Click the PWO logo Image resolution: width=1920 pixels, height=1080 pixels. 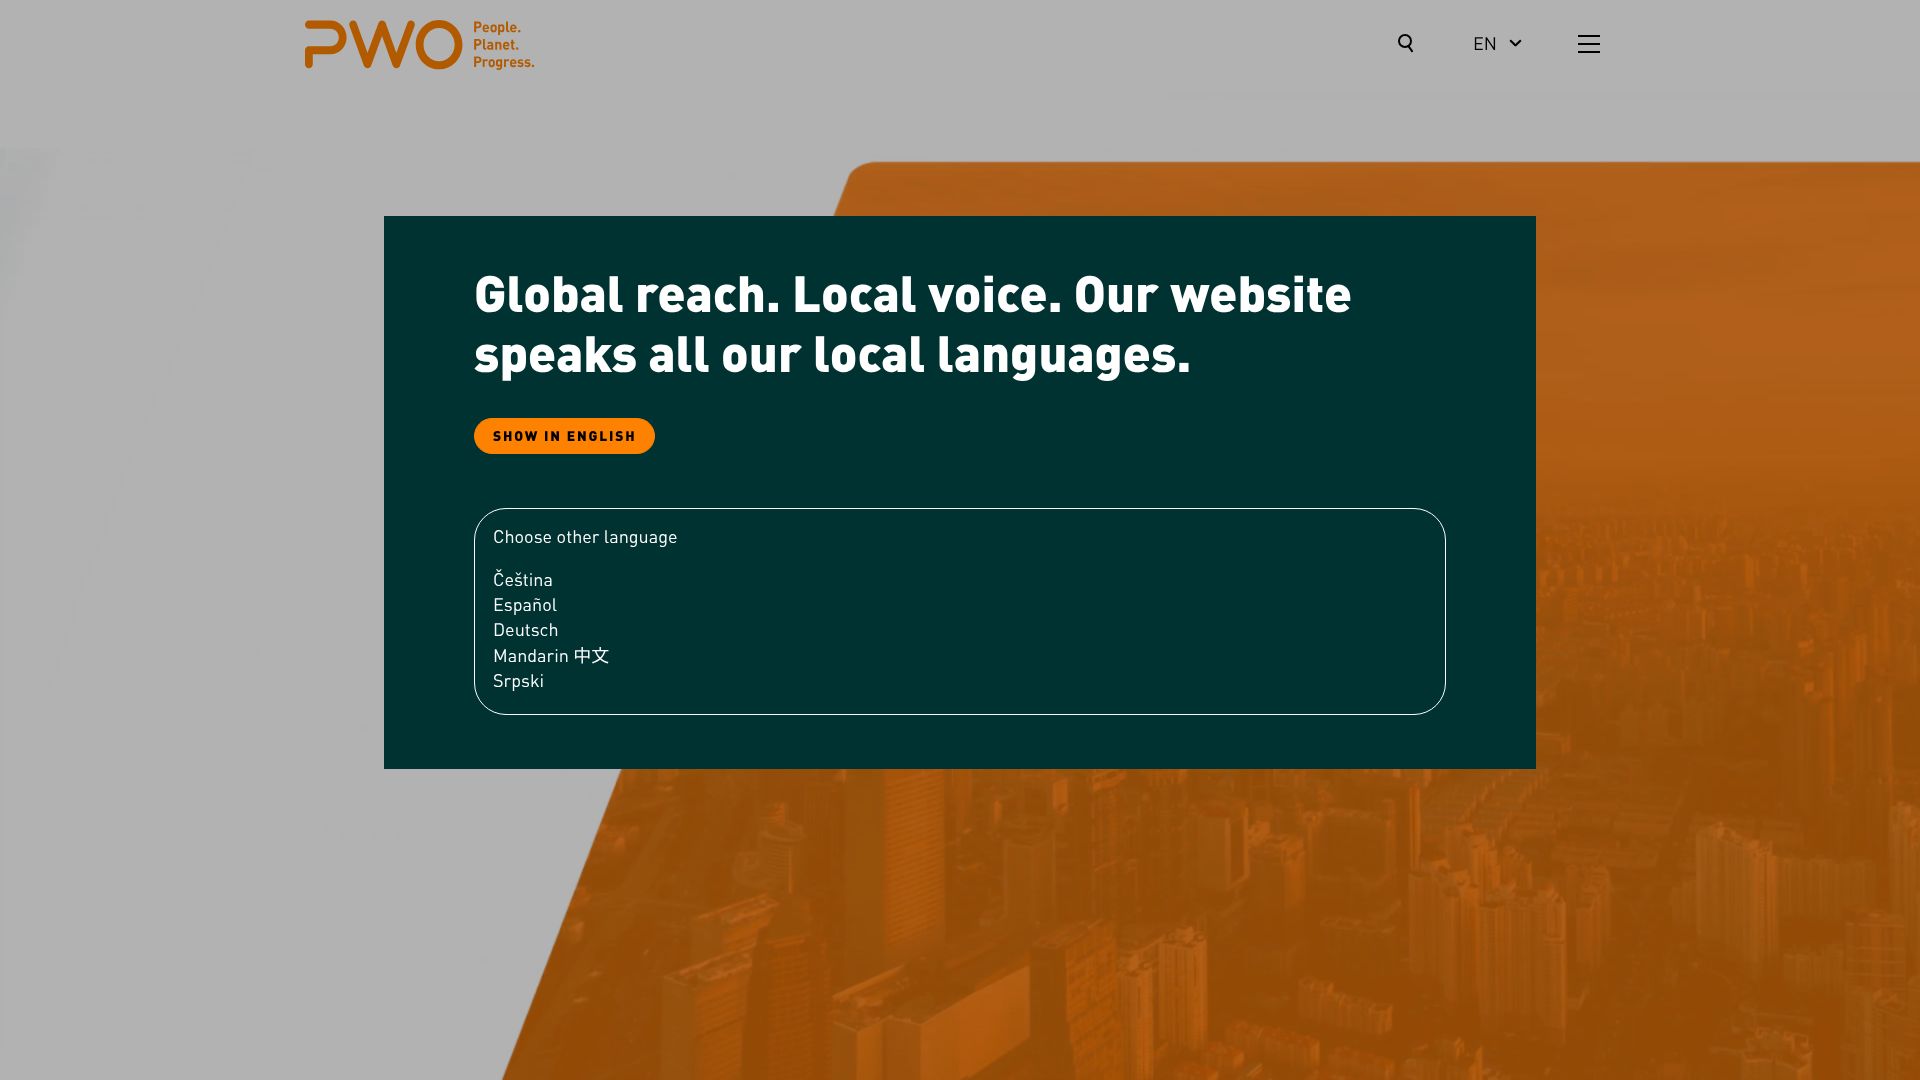coord(383,45)
